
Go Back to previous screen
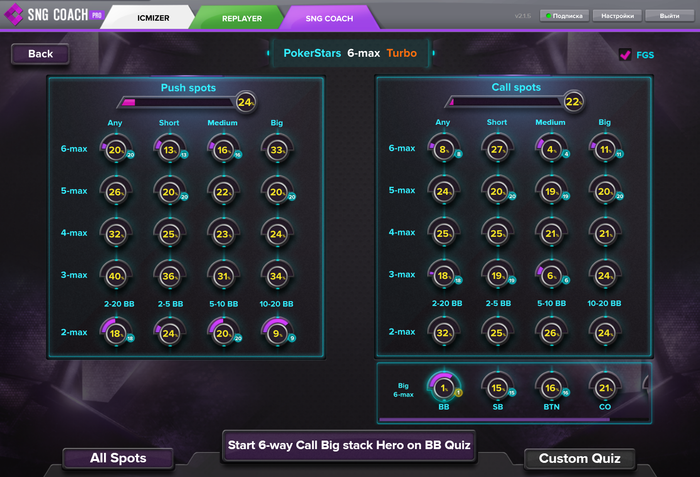[40, 54]
